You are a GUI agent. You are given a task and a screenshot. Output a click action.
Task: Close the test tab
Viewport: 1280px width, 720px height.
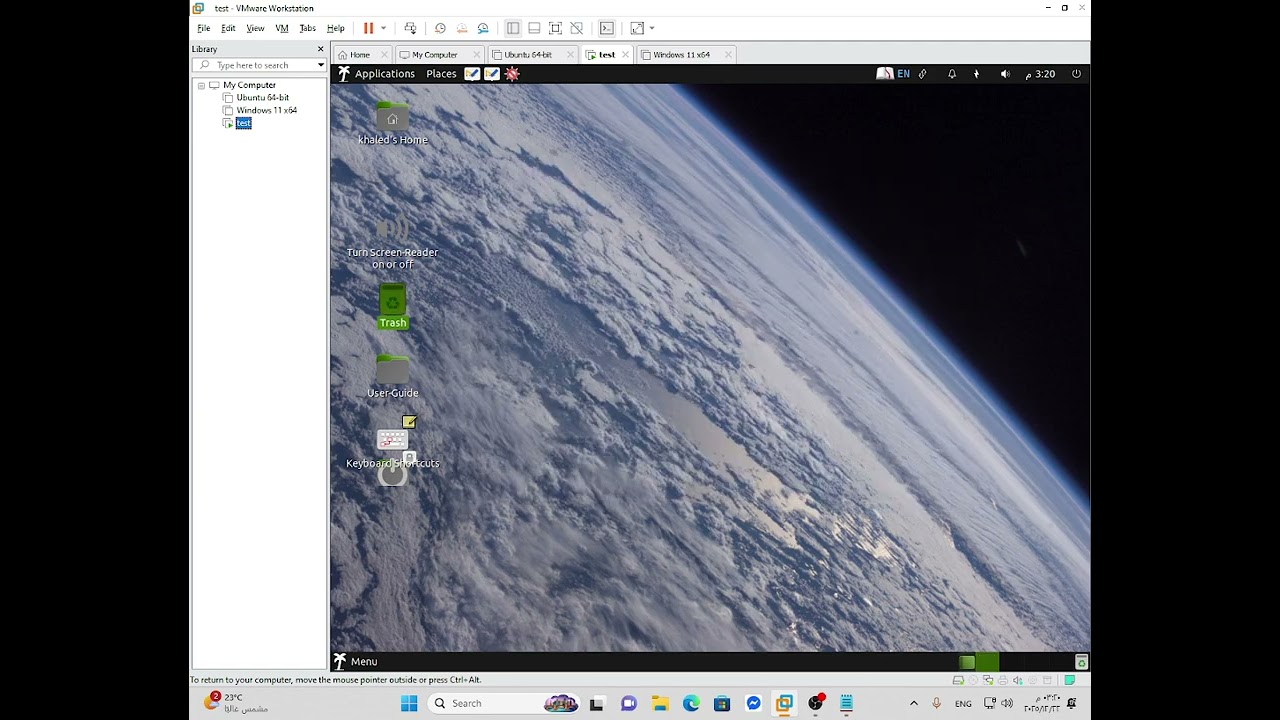[626, 55]
